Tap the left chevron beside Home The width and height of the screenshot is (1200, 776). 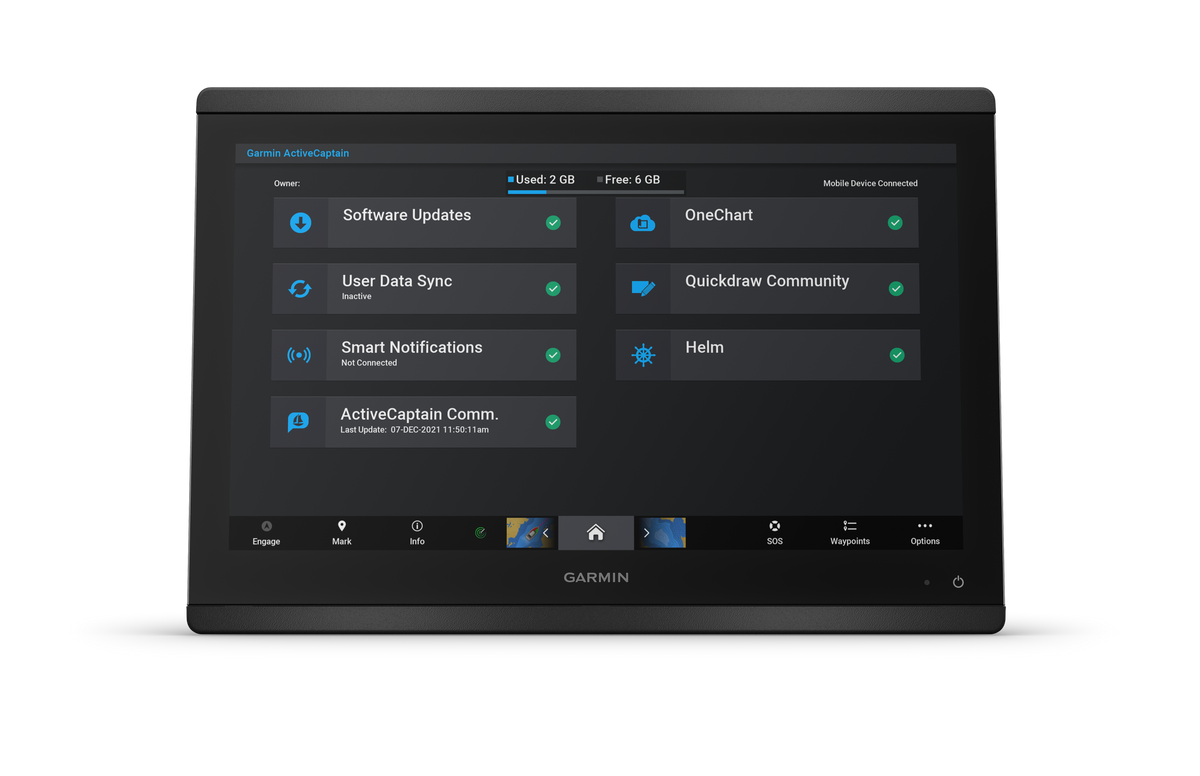[546, 533]
